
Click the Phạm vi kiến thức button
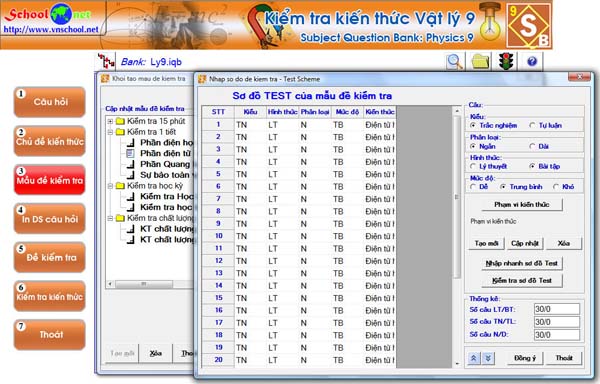522,205
